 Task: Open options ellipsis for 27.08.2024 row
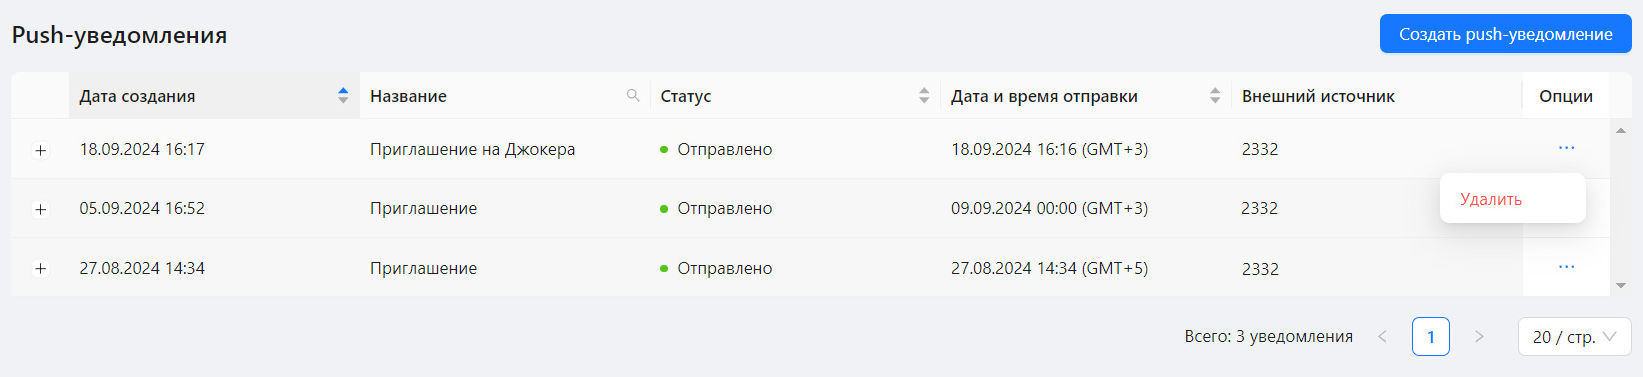pyautogui.click(x=1566, y=267)
